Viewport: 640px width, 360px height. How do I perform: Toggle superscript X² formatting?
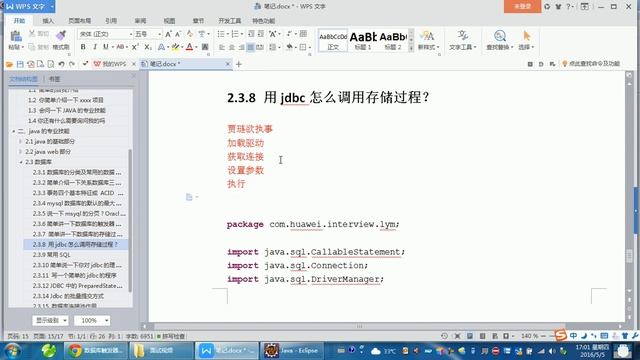(x=135, y=47)
